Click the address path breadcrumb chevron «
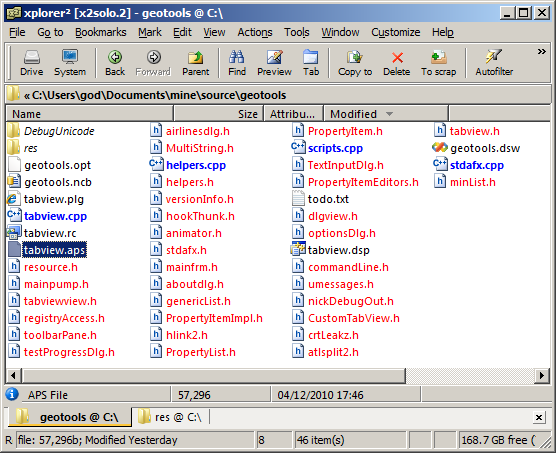 27,95
